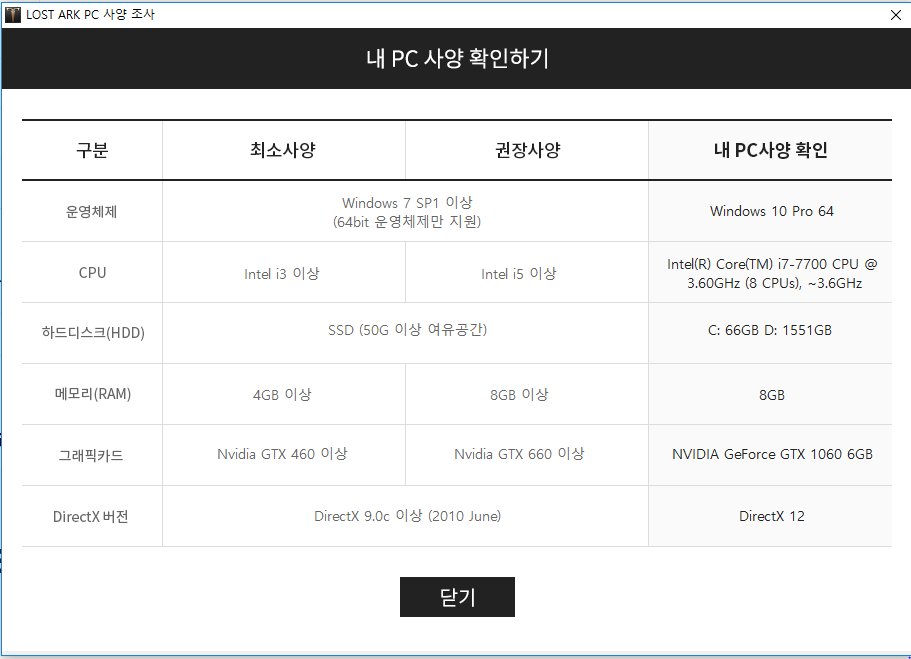
Task: Close the PC spec survey window
Action: click(895, 15)
